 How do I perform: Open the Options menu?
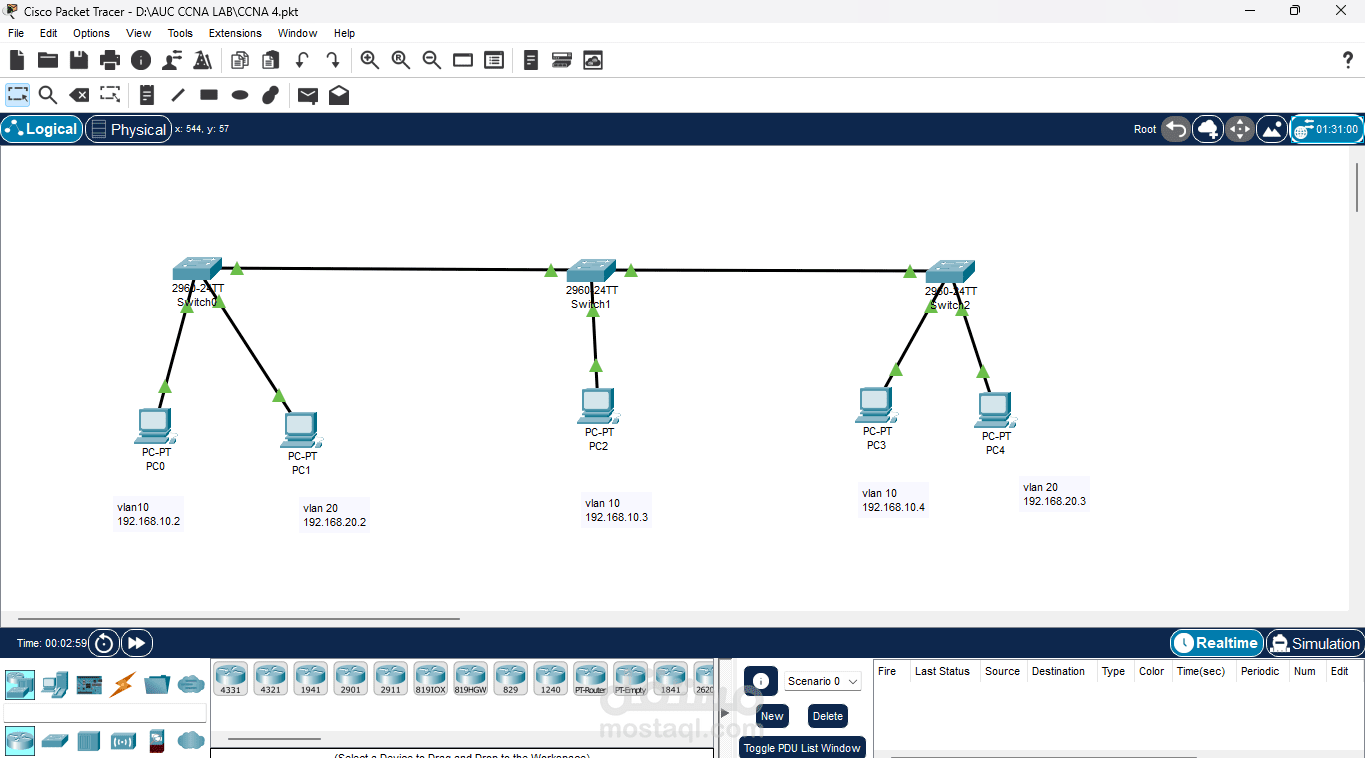(x=91, y=33)
